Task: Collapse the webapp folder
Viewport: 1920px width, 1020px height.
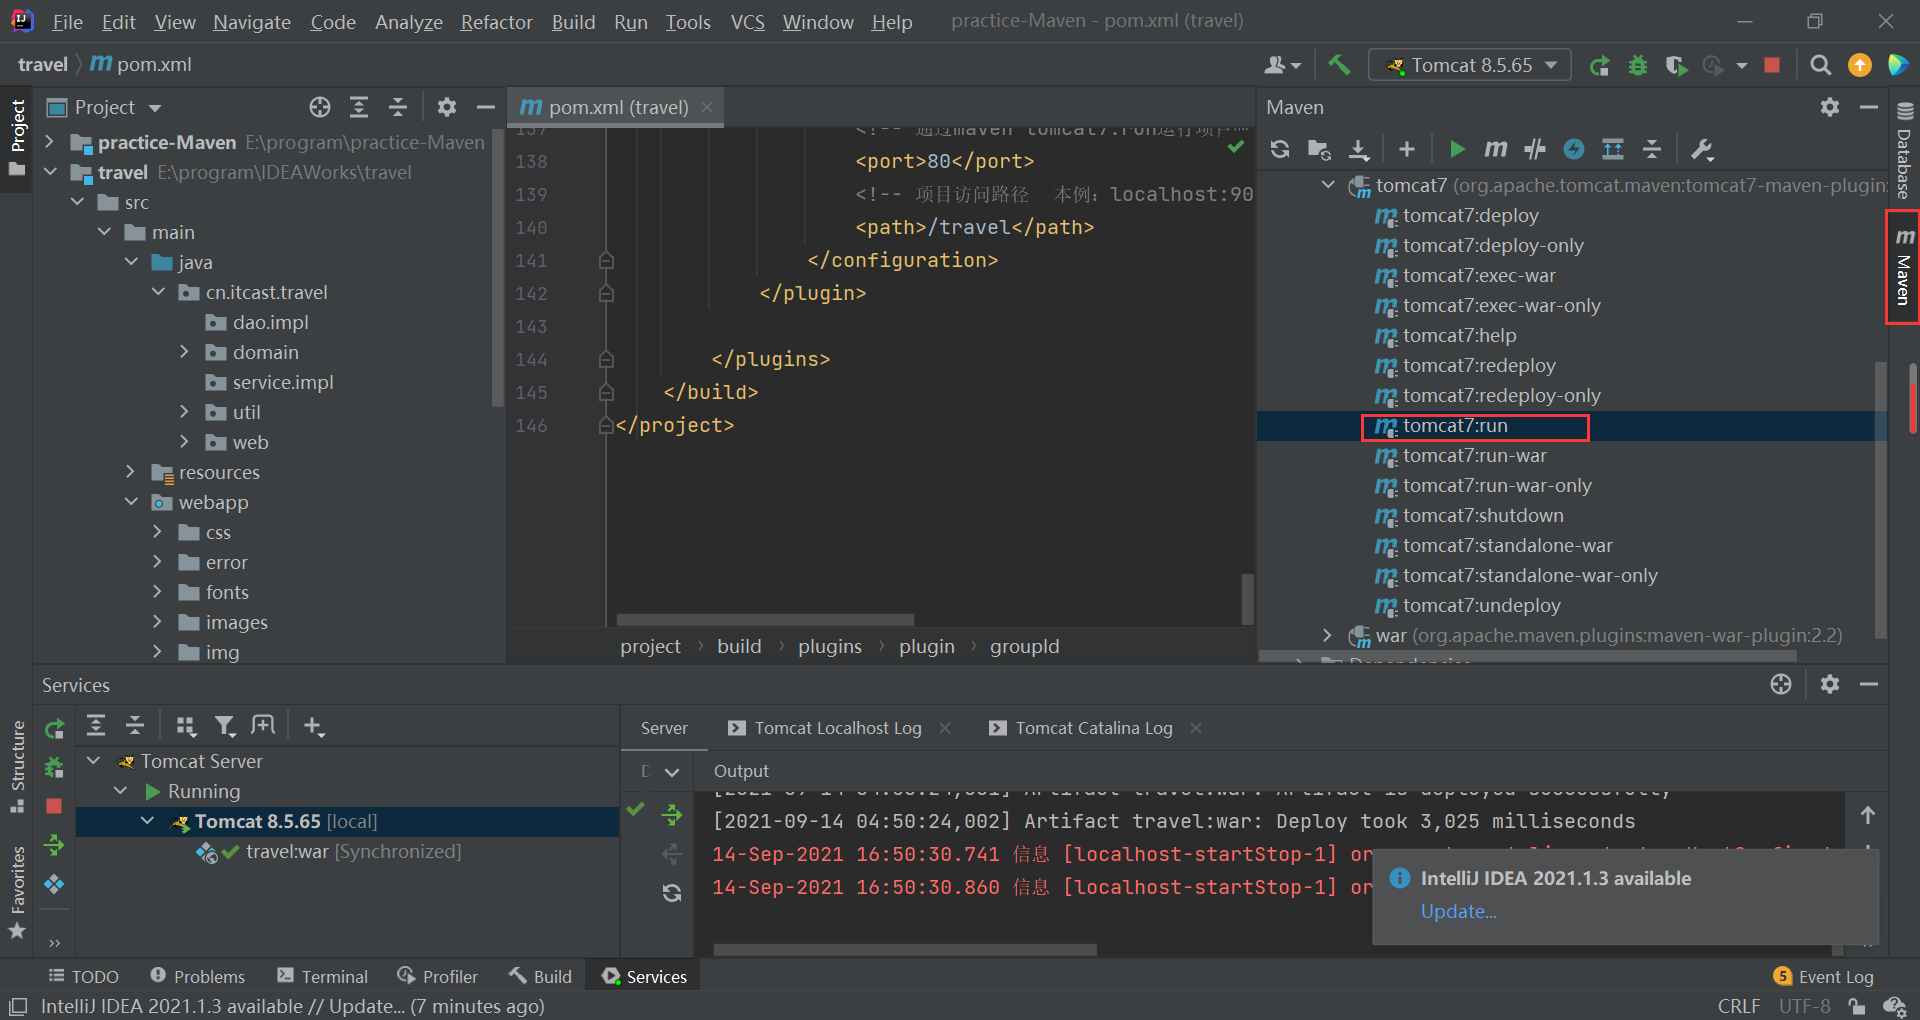Action: click(x=131, y=502)
